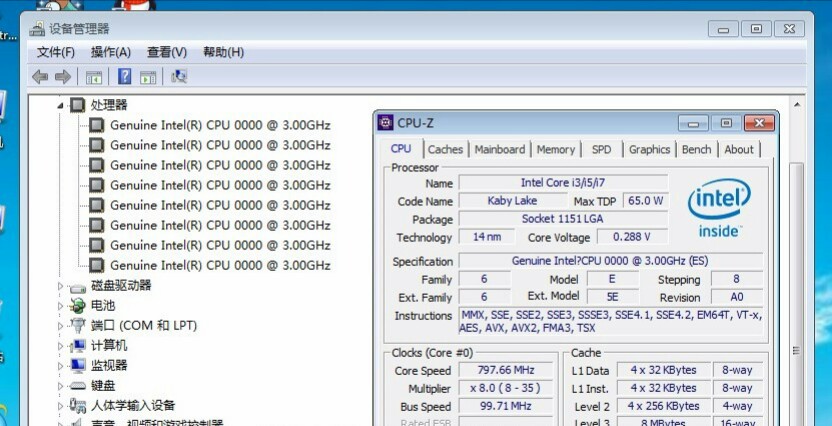The image size is (832, 426).
Task: Expand the 人体学输入设备 node
Action: [60, 406]
